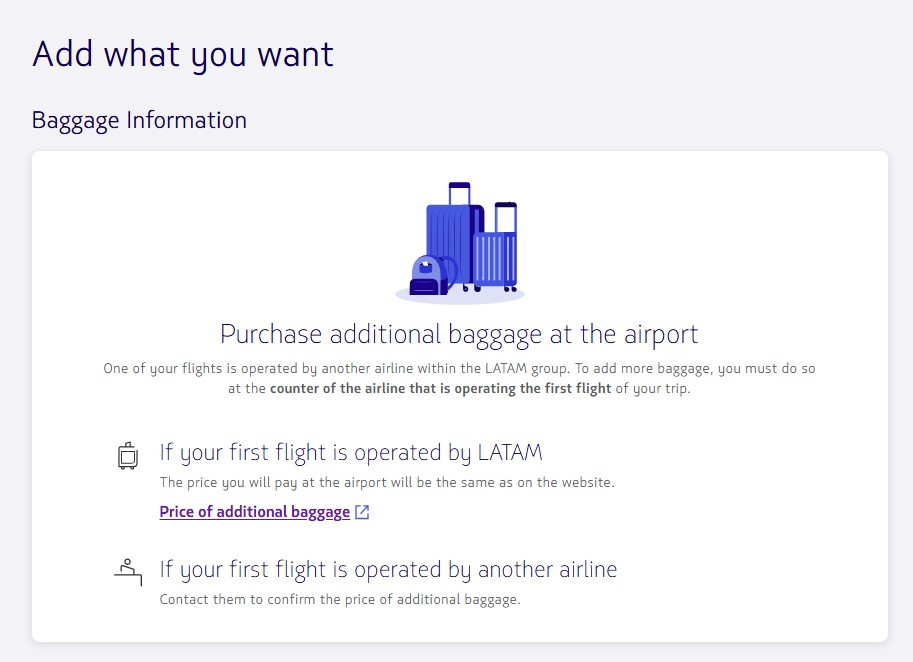Select the 'Add what you want' page title

[183, 55]
